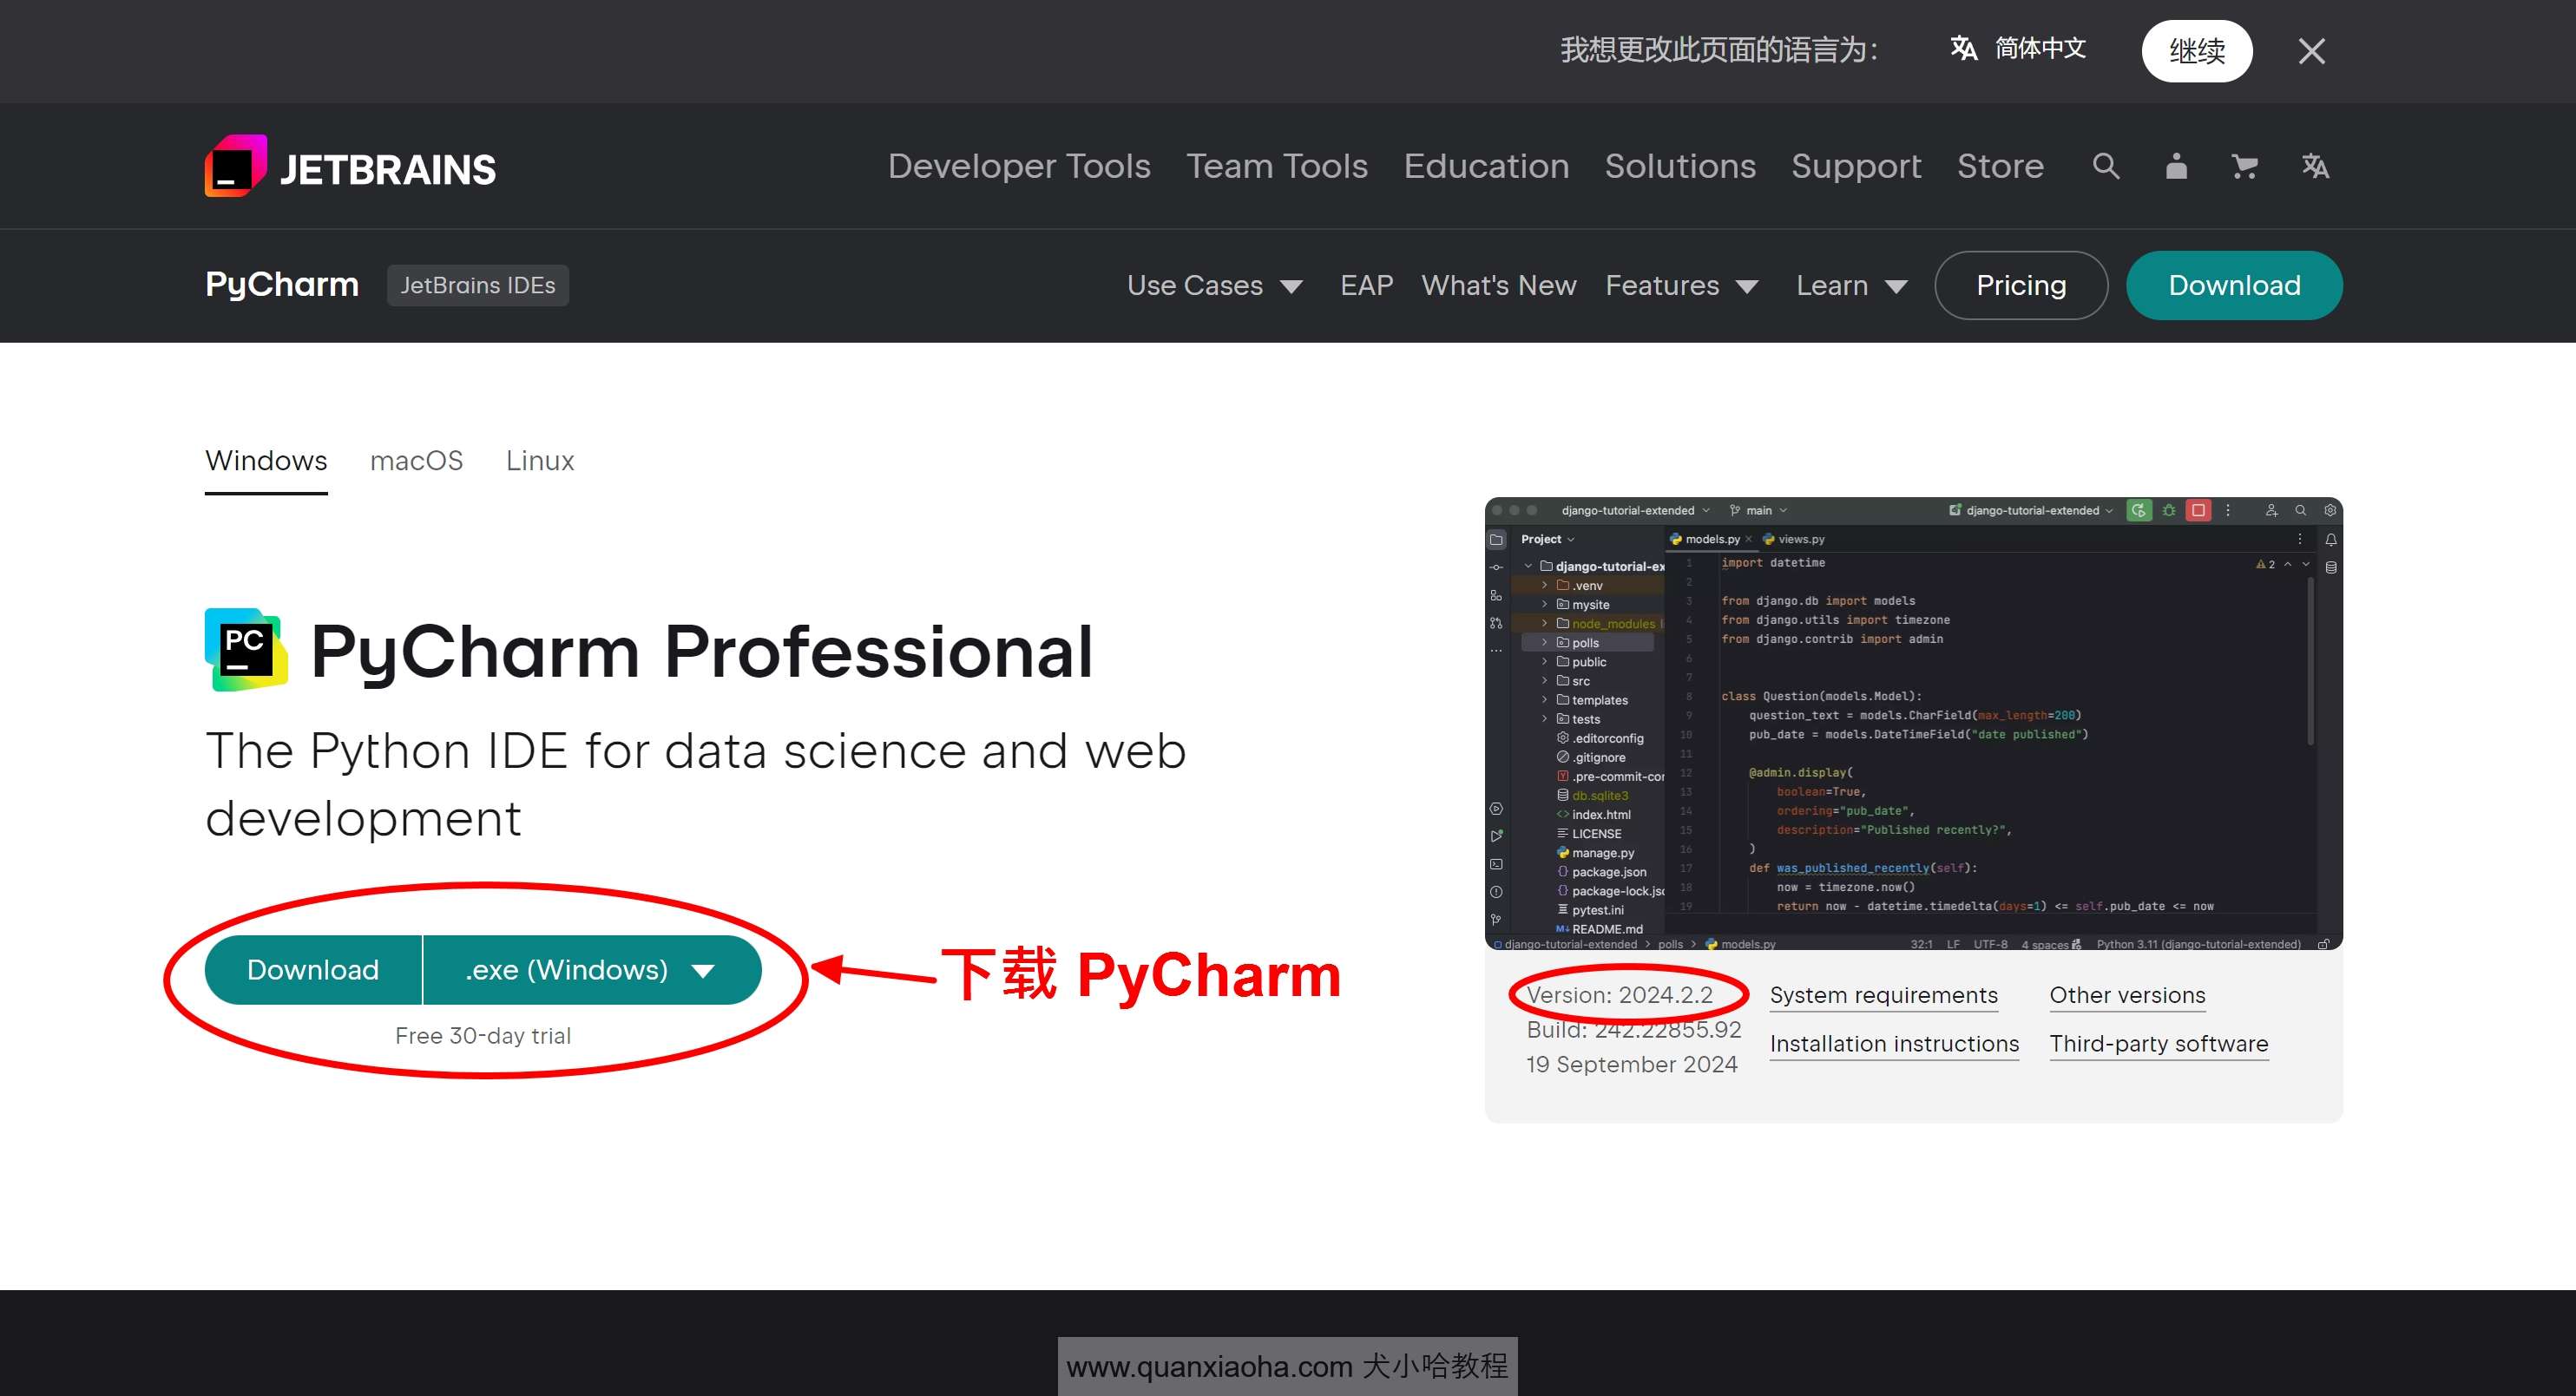The width and height of the screenshot is (2576, 1396).
Task: Click the PyCharm PC logo icon
Action: (x=246, y=650)
